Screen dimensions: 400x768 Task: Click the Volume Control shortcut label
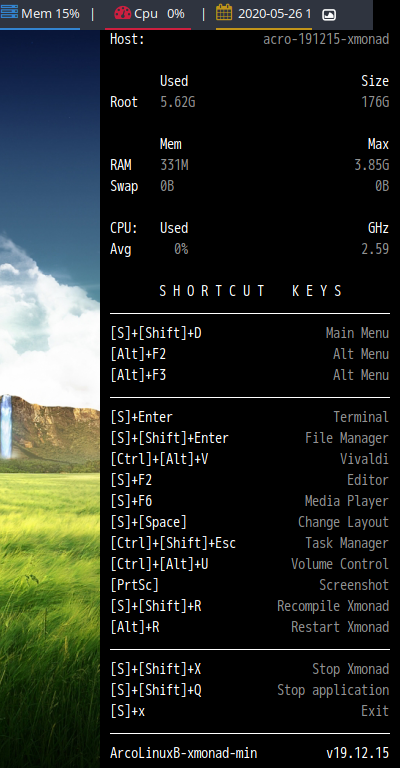[x=340, y=564]
